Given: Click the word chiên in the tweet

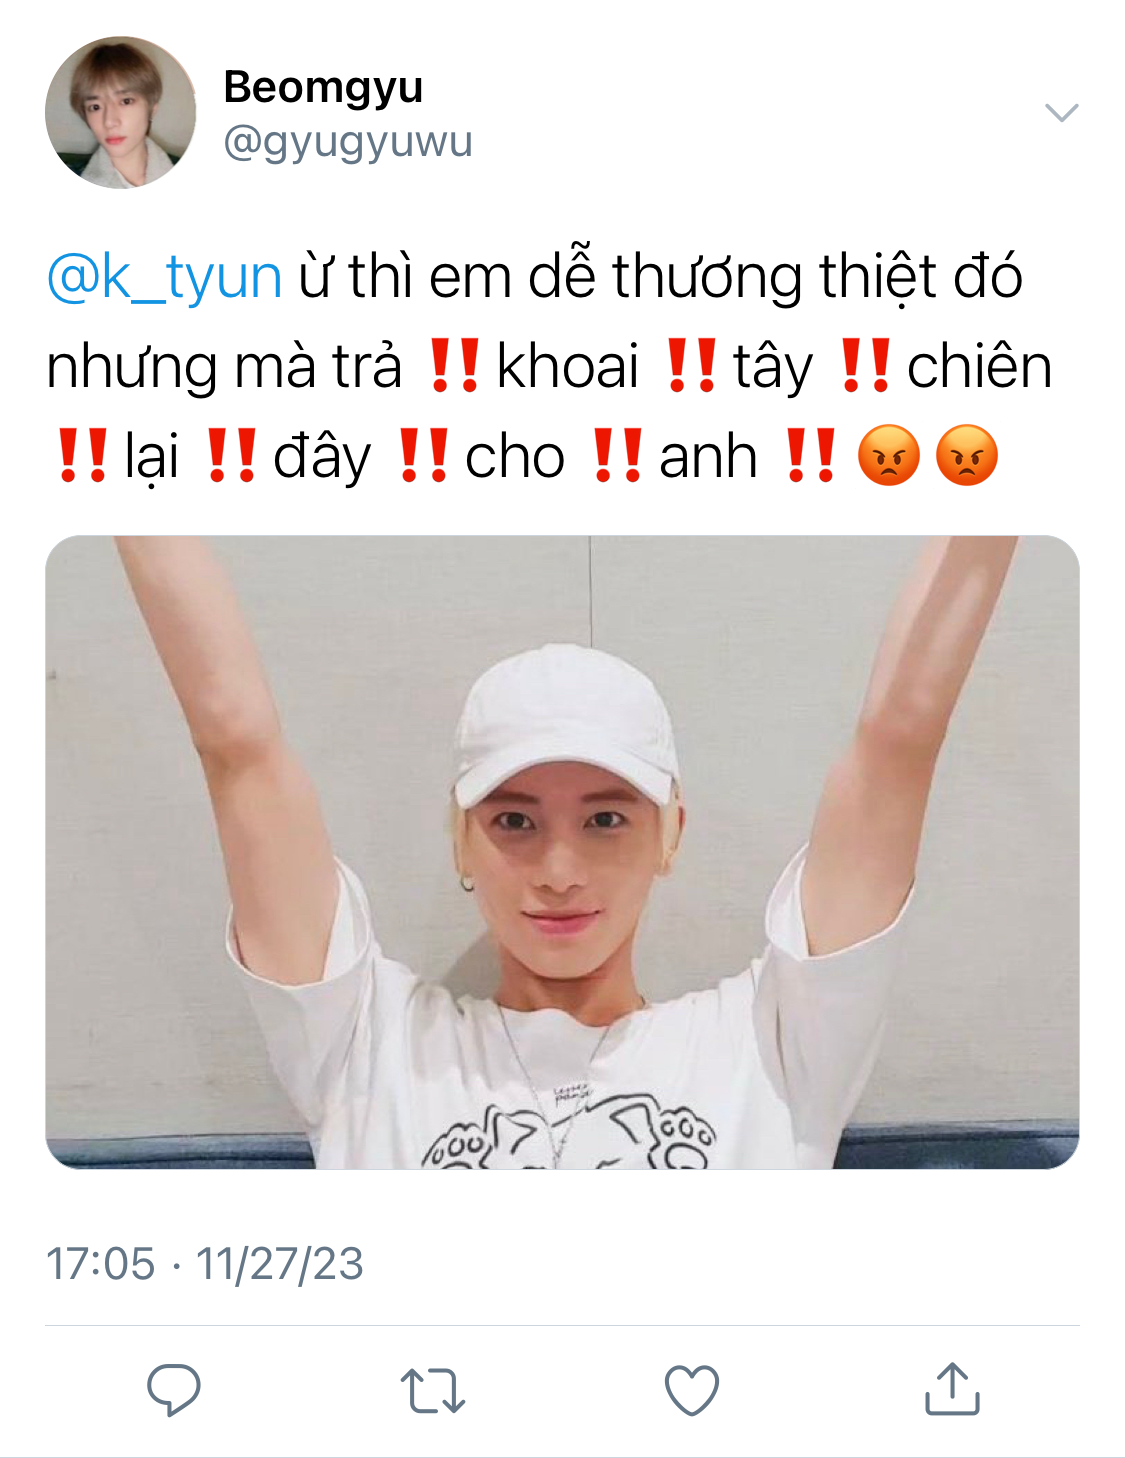Looking at the screenshot, I should [x=979, y=366].
